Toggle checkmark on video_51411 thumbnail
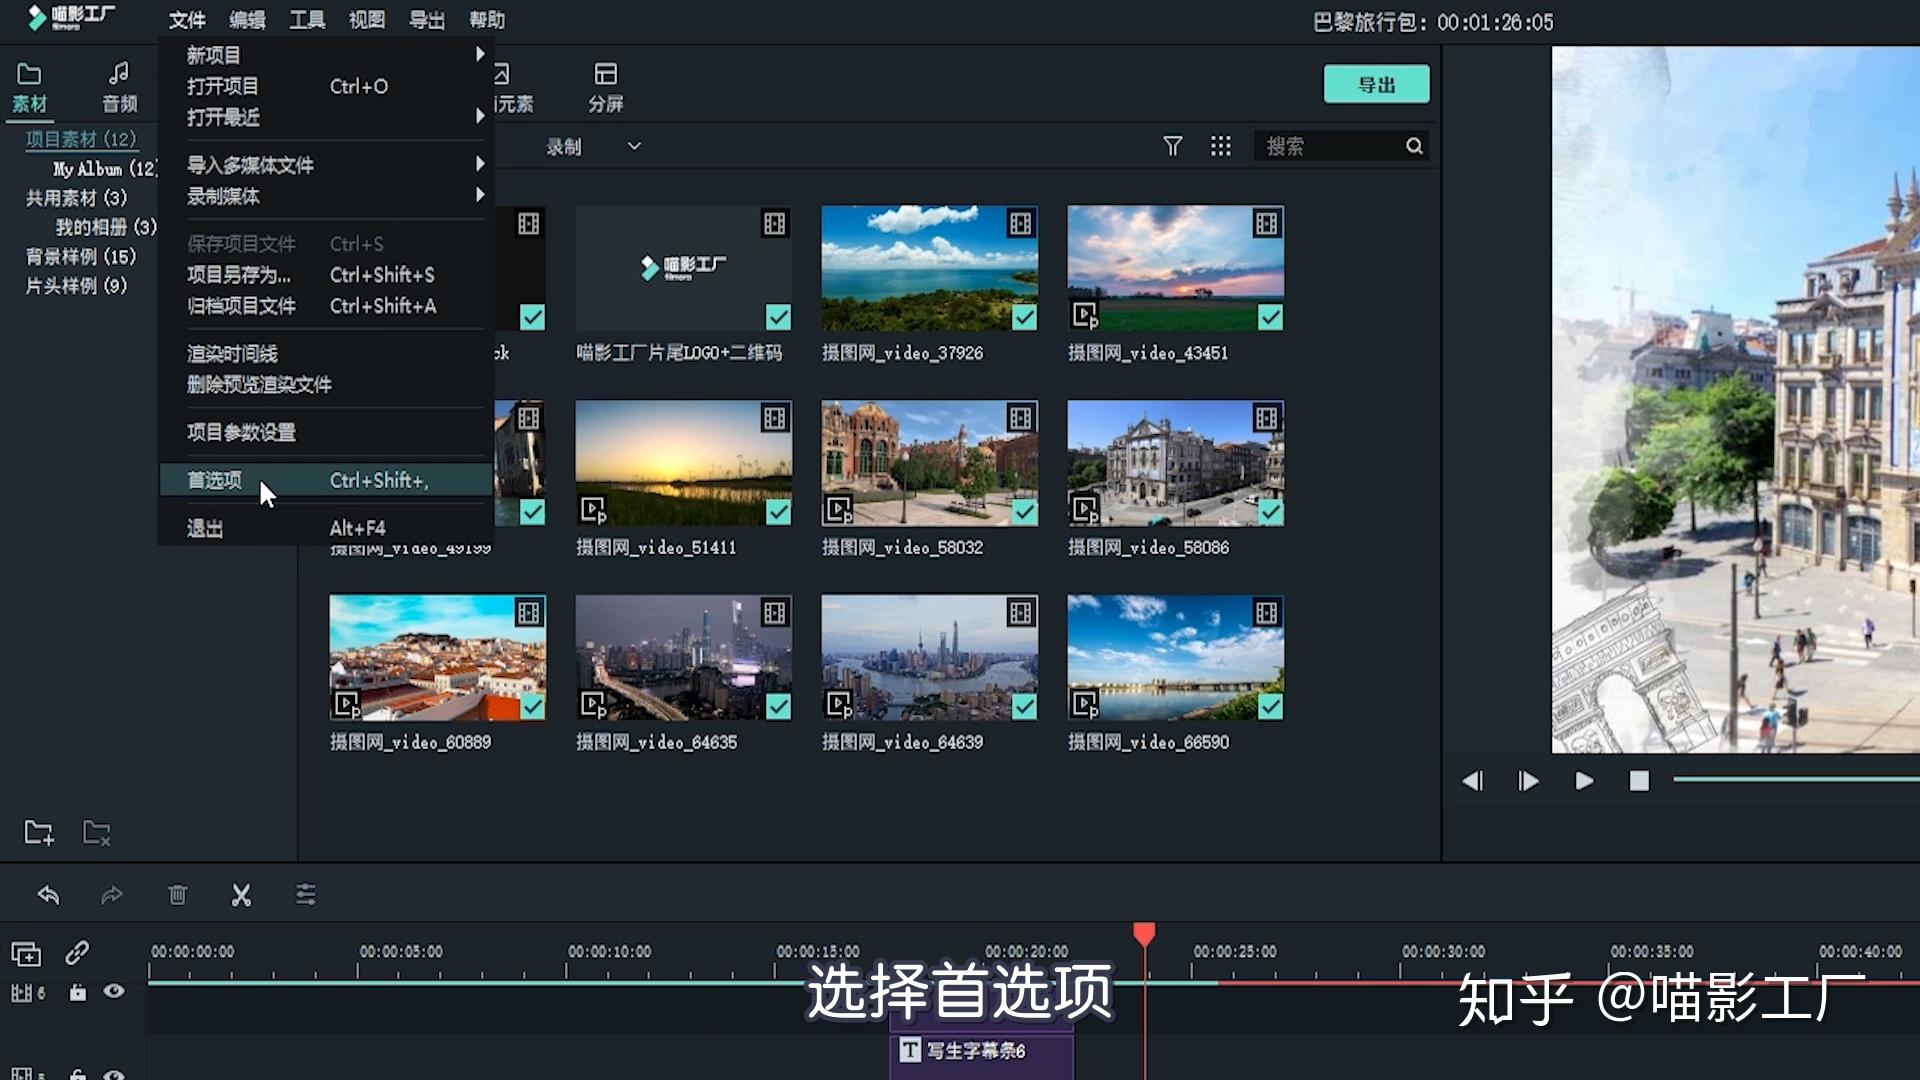This screenshot has width=1920, height=1080. 778,512
